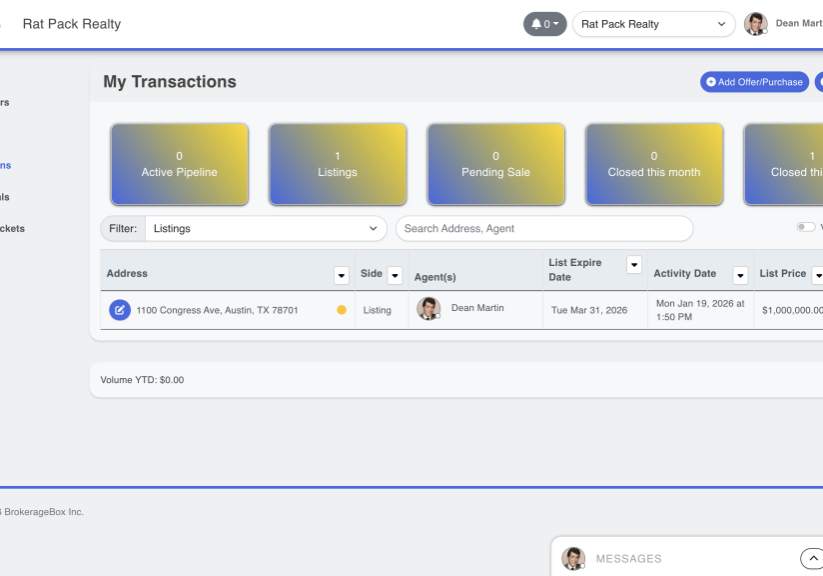Click the avatar icon on the Messages bar

click(575, 558)
